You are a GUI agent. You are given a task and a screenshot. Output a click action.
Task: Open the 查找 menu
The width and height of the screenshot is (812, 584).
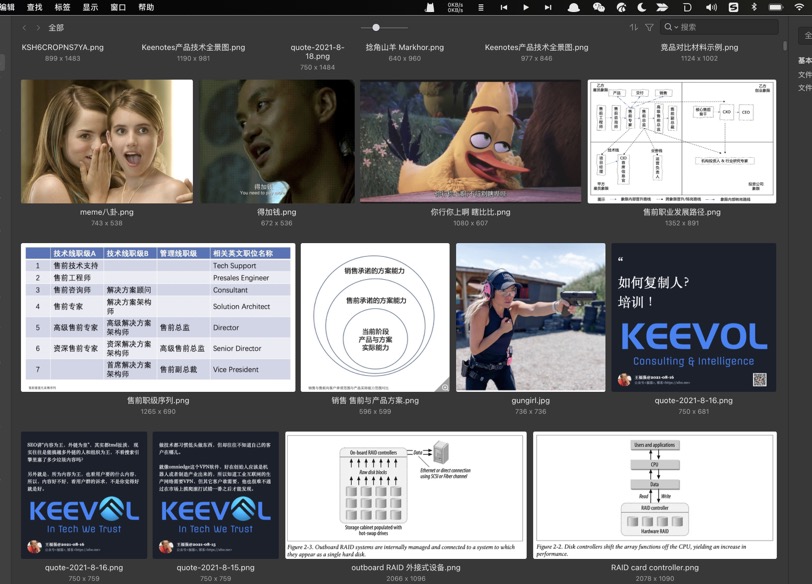(34, 7)
